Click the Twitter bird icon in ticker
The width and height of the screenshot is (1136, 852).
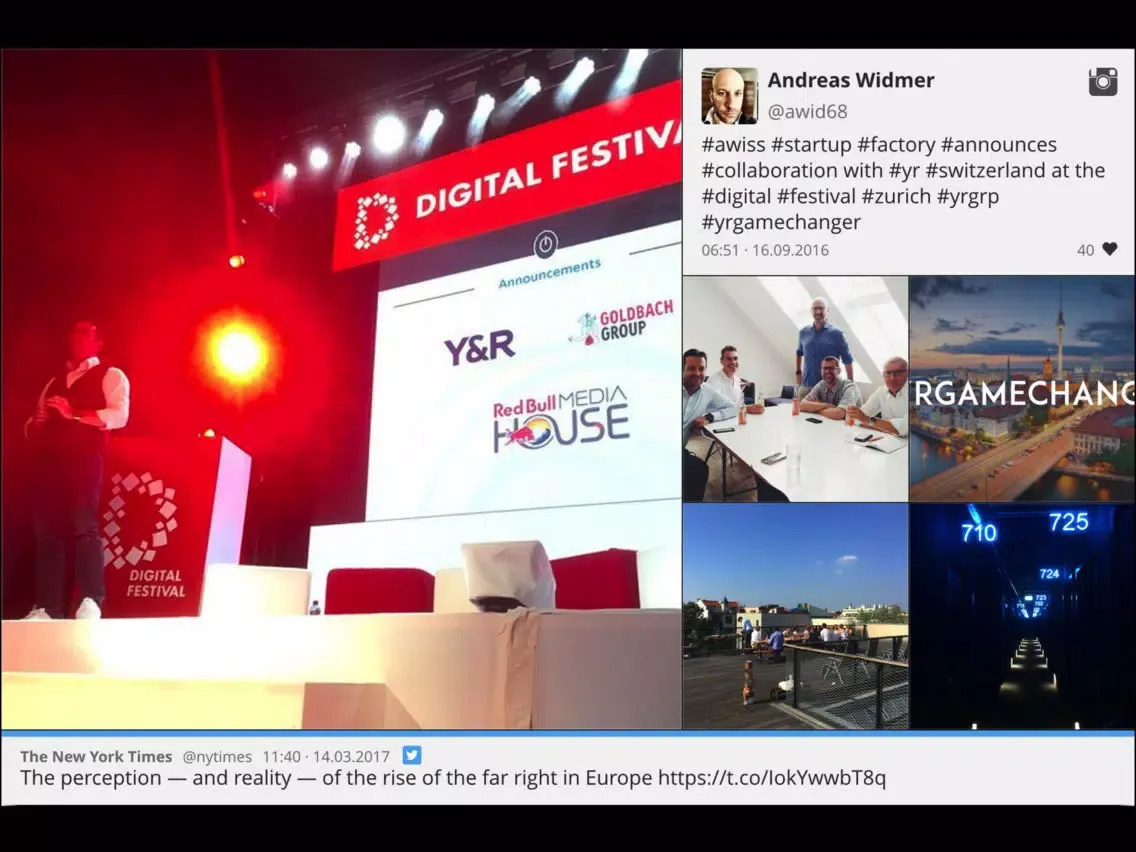click(412, 756)
